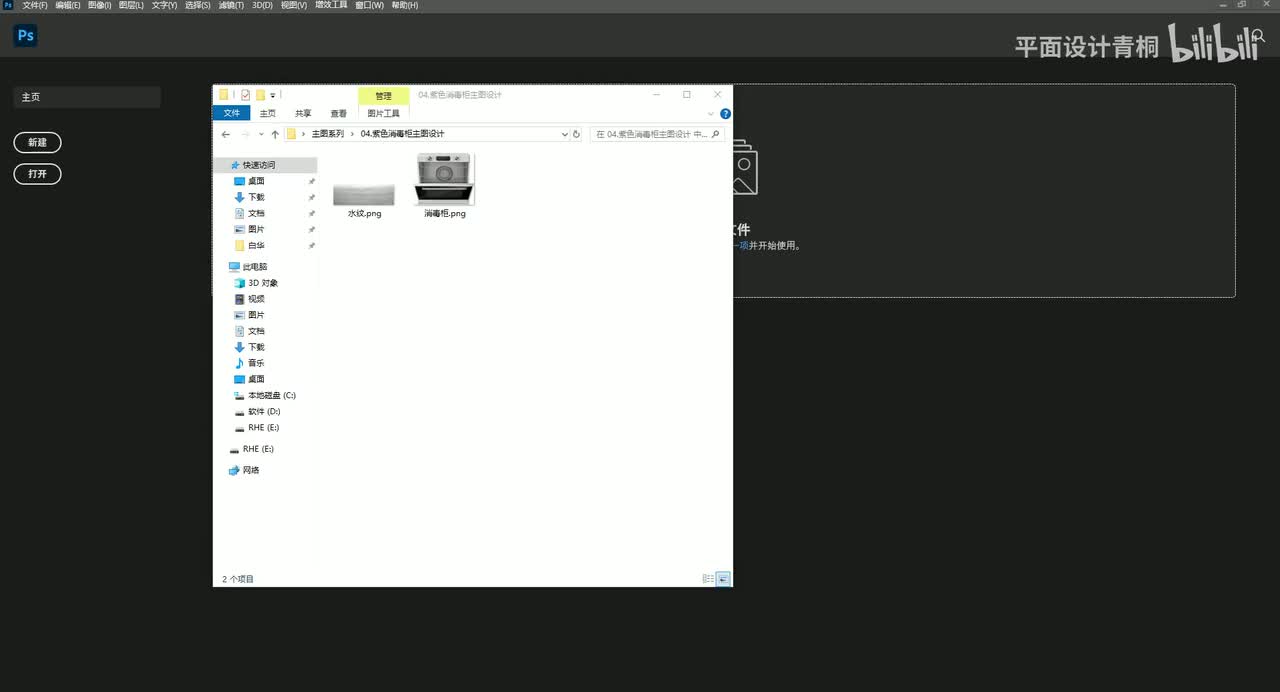Expand the Explorer ribbon chevron
Image resolution: width=1280 pixels, height=692 pixels.
click(x=711, y=114)
